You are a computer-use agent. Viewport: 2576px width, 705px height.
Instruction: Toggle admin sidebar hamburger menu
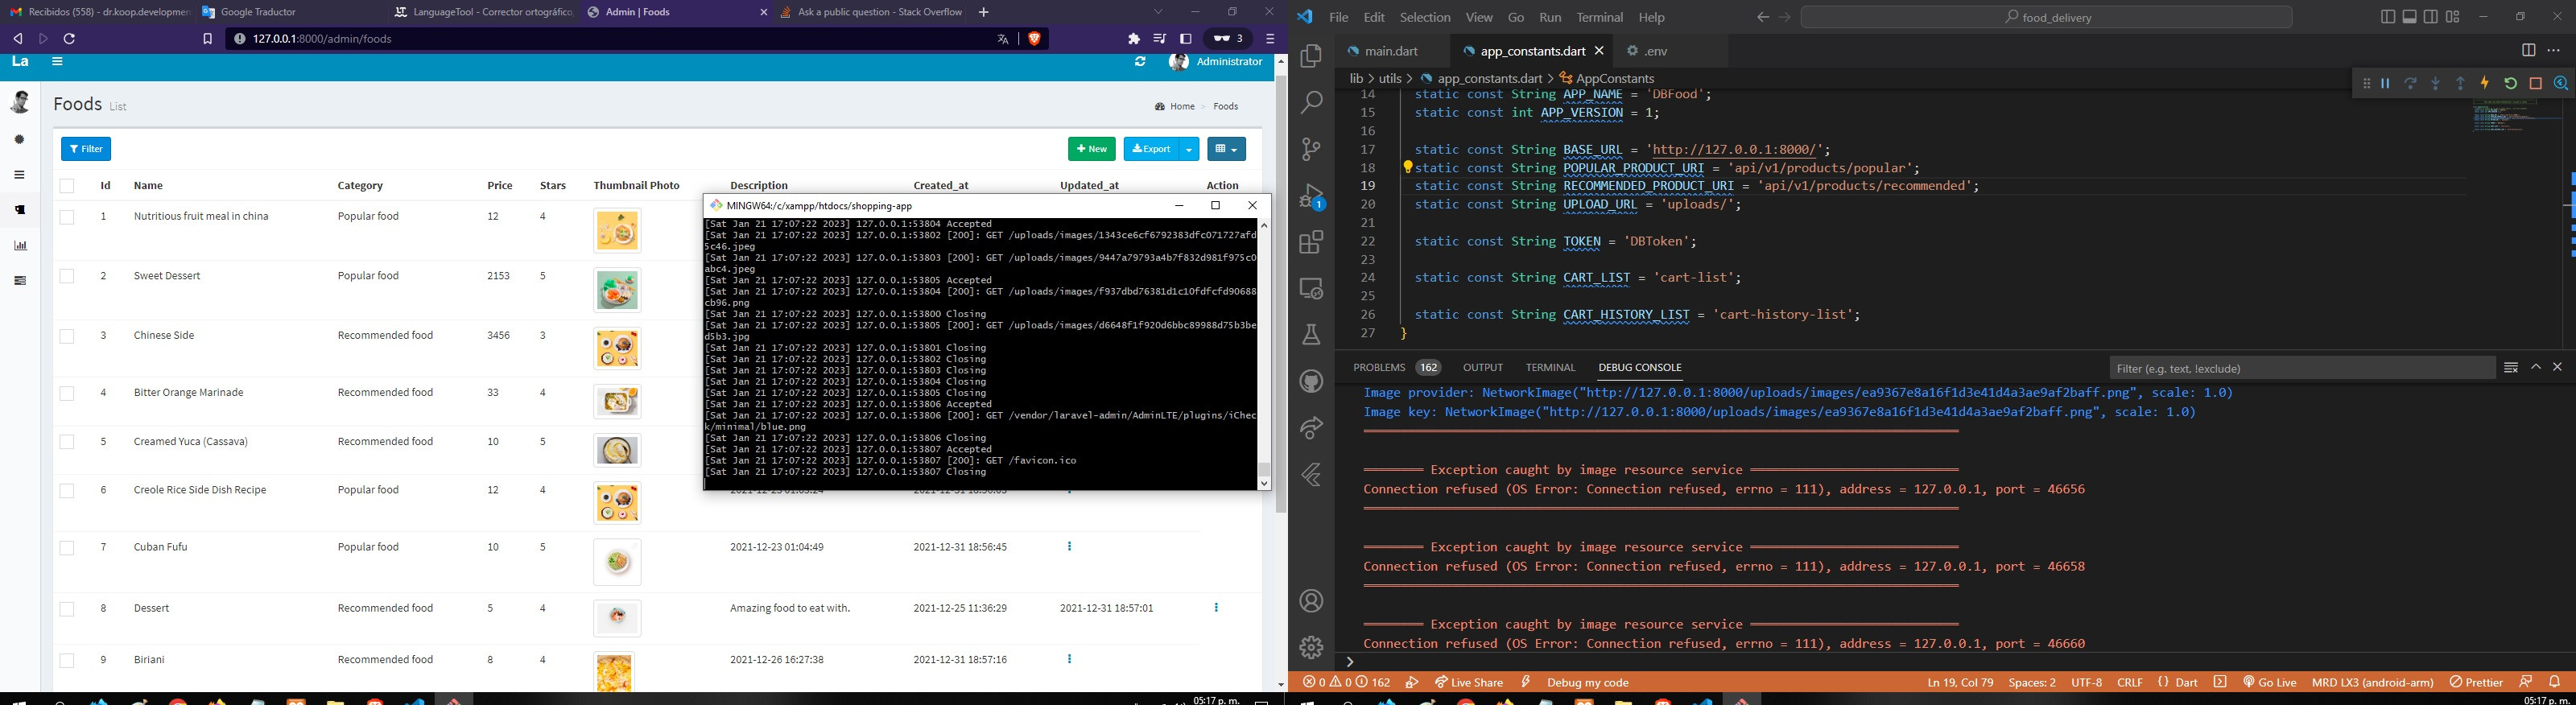(57, 62)
